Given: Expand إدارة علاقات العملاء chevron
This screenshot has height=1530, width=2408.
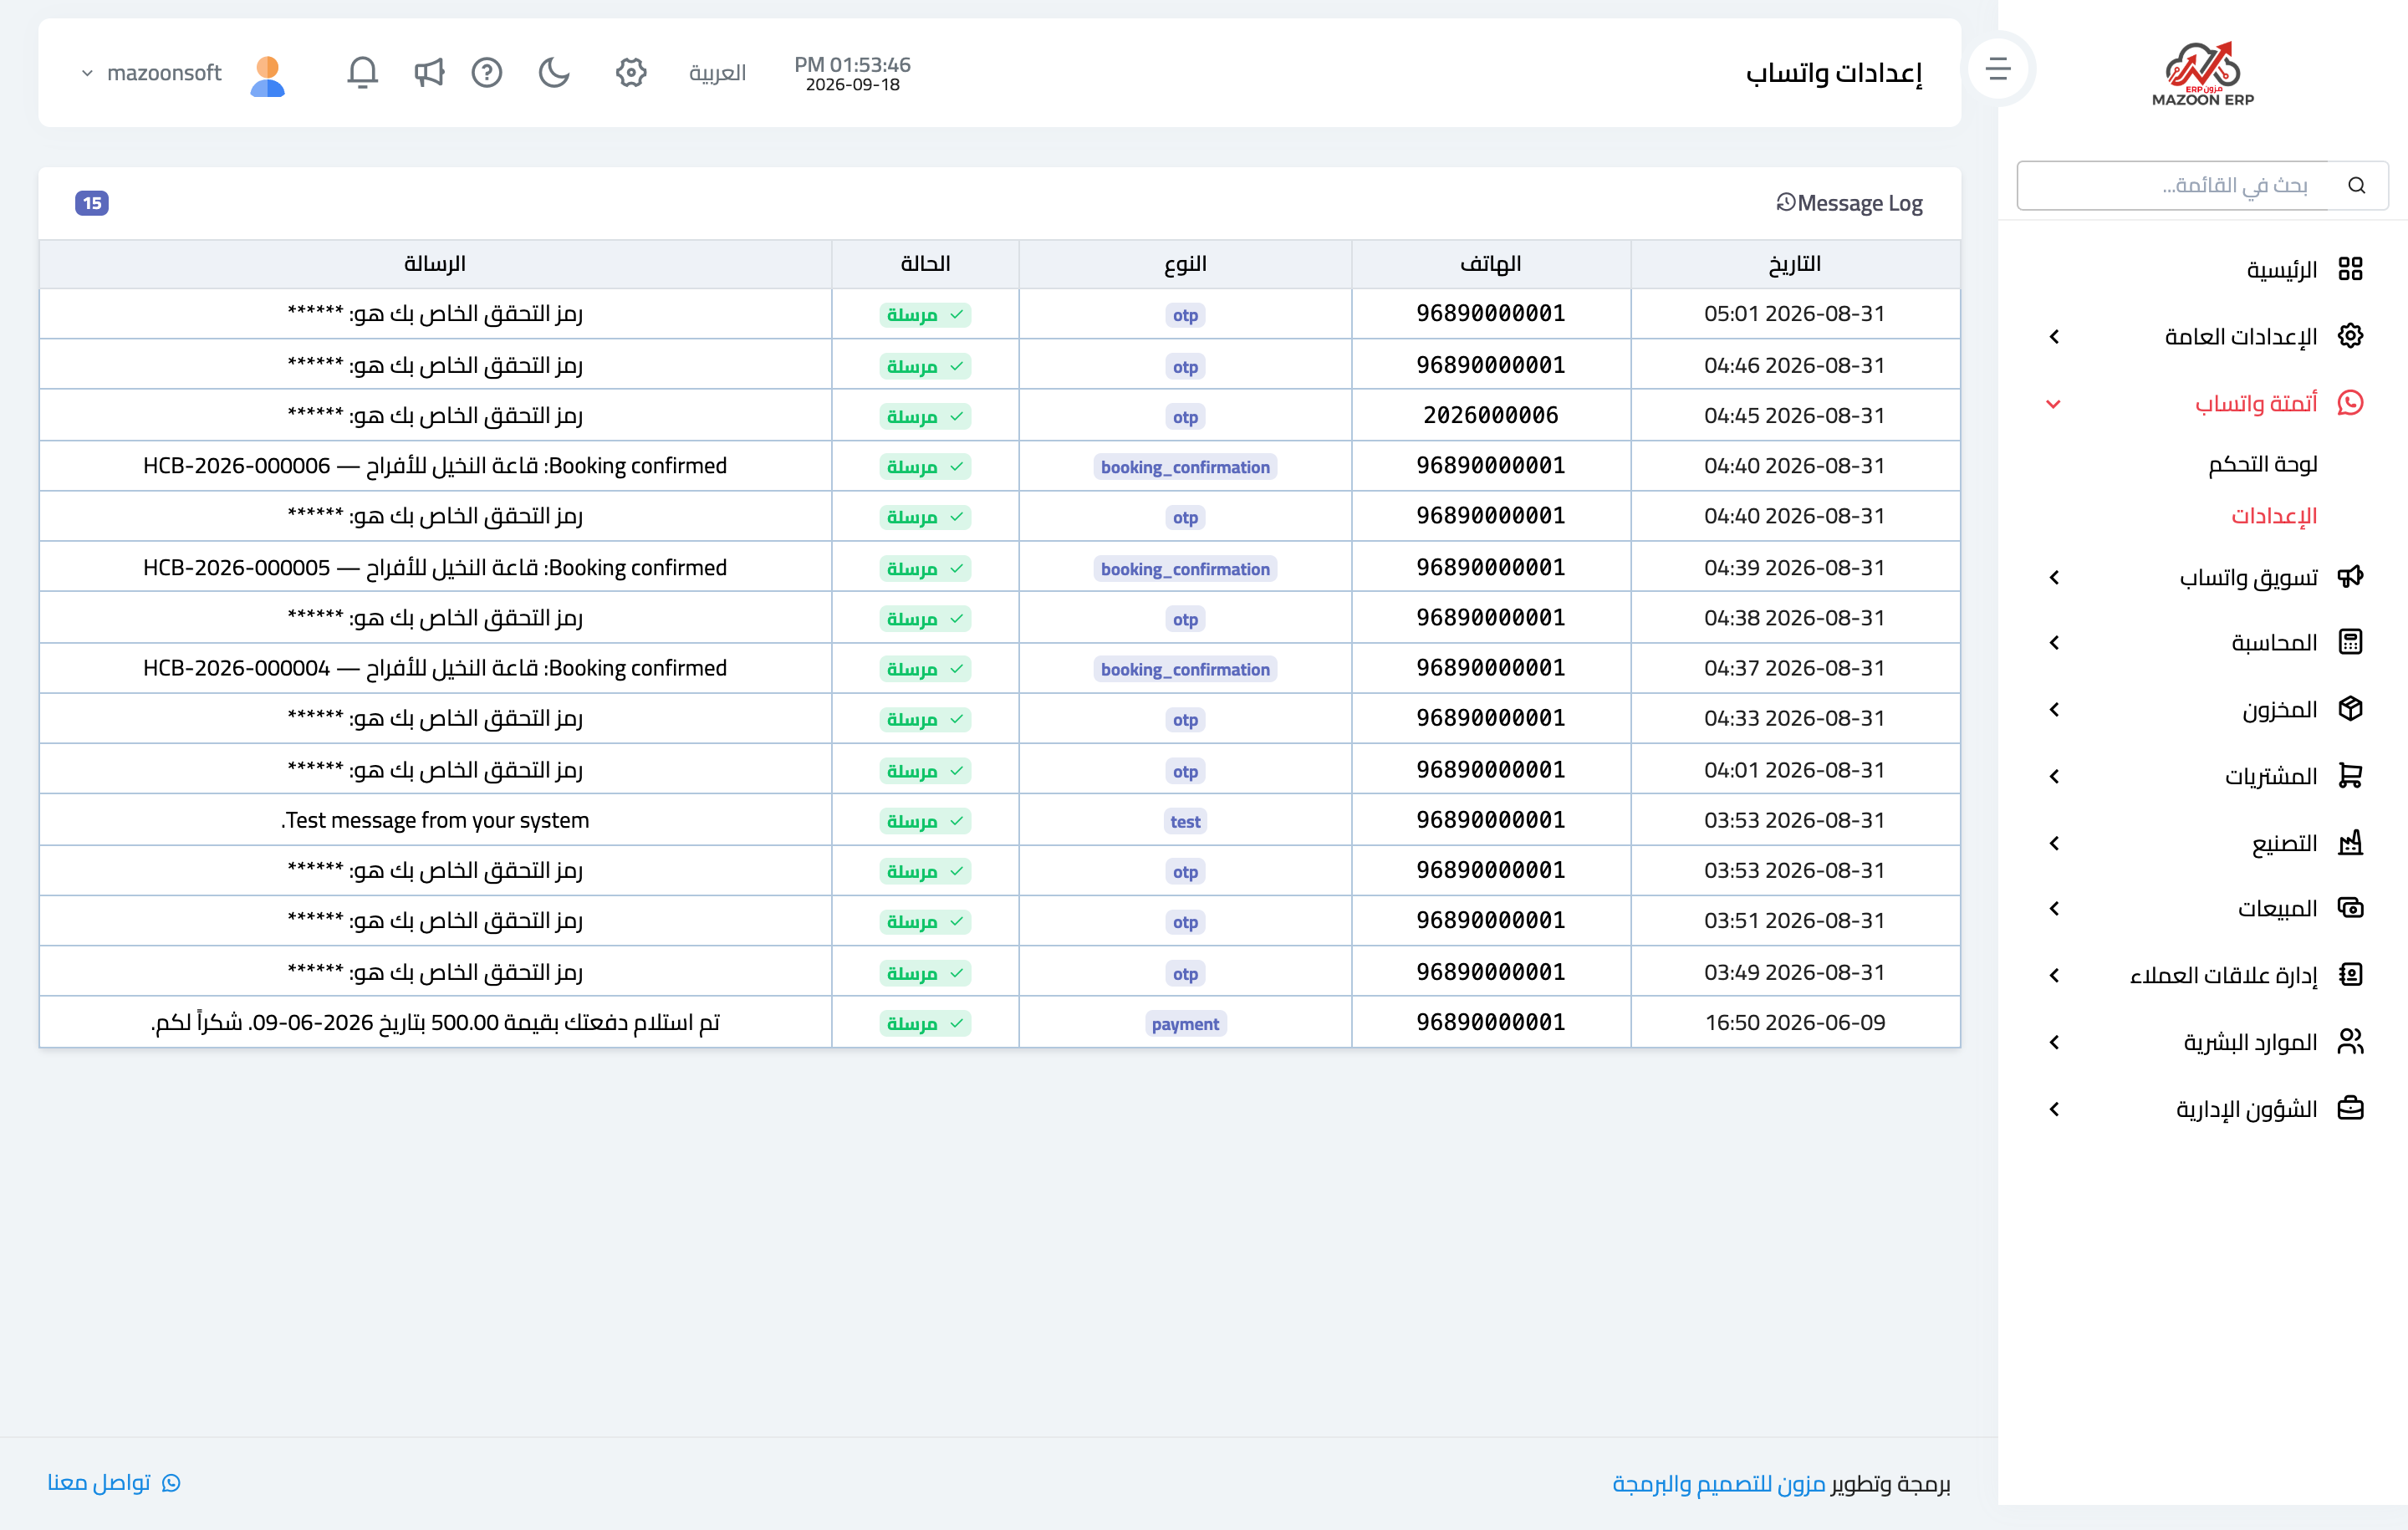Looking at the screenshot, I should click(2054, 976).
